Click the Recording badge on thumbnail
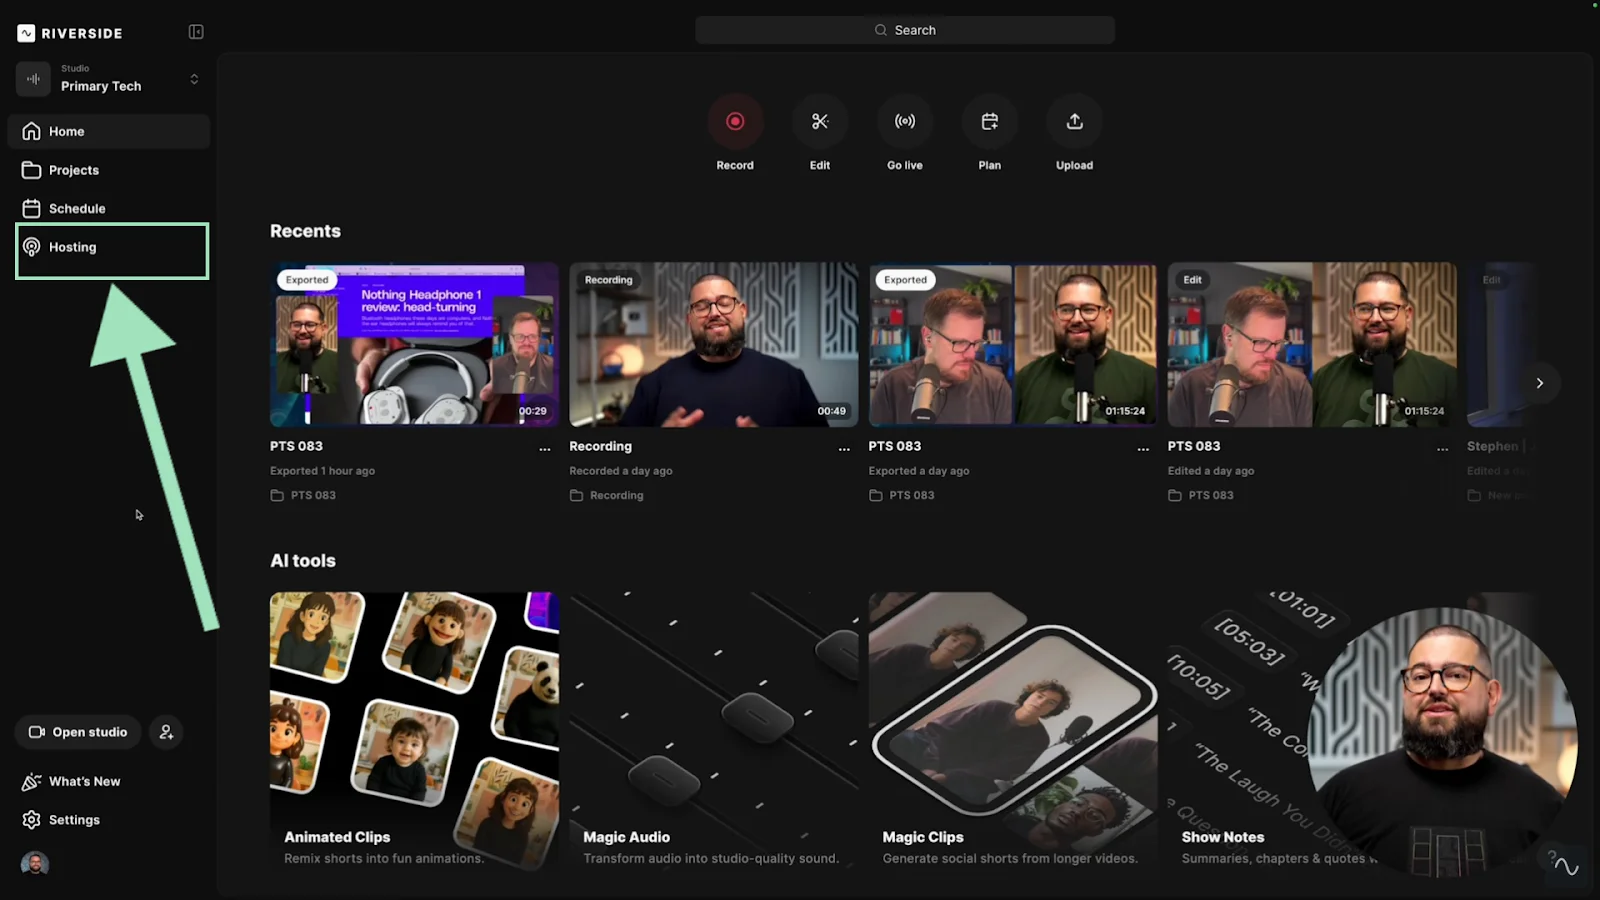The height and width of the screenshot is (900, 1600). tap(608, 280)
